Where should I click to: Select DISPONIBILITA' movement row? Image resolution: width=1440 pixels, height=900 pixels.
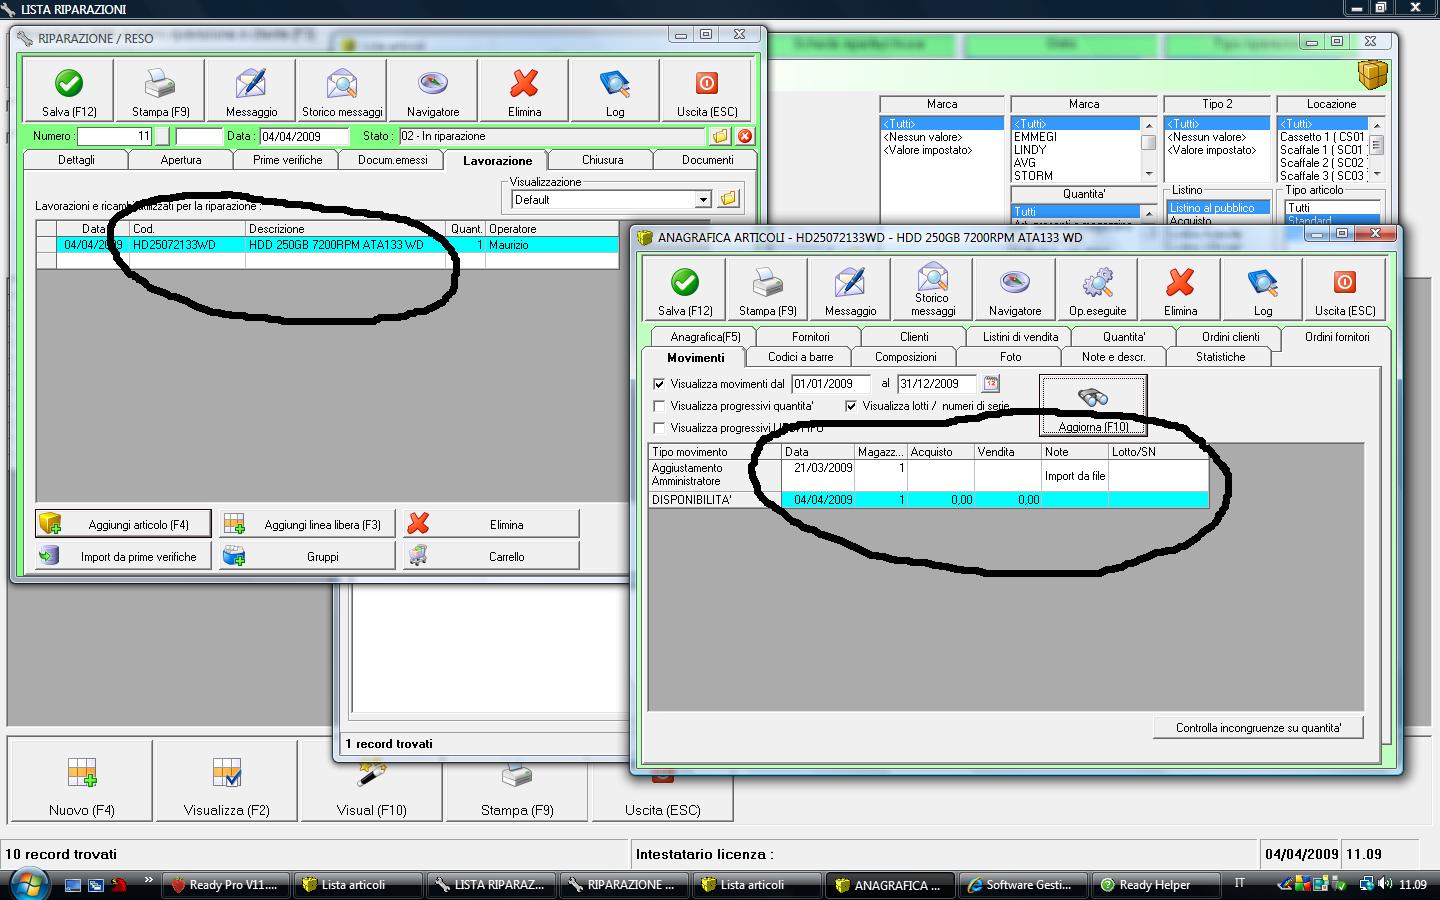(928, 500)
